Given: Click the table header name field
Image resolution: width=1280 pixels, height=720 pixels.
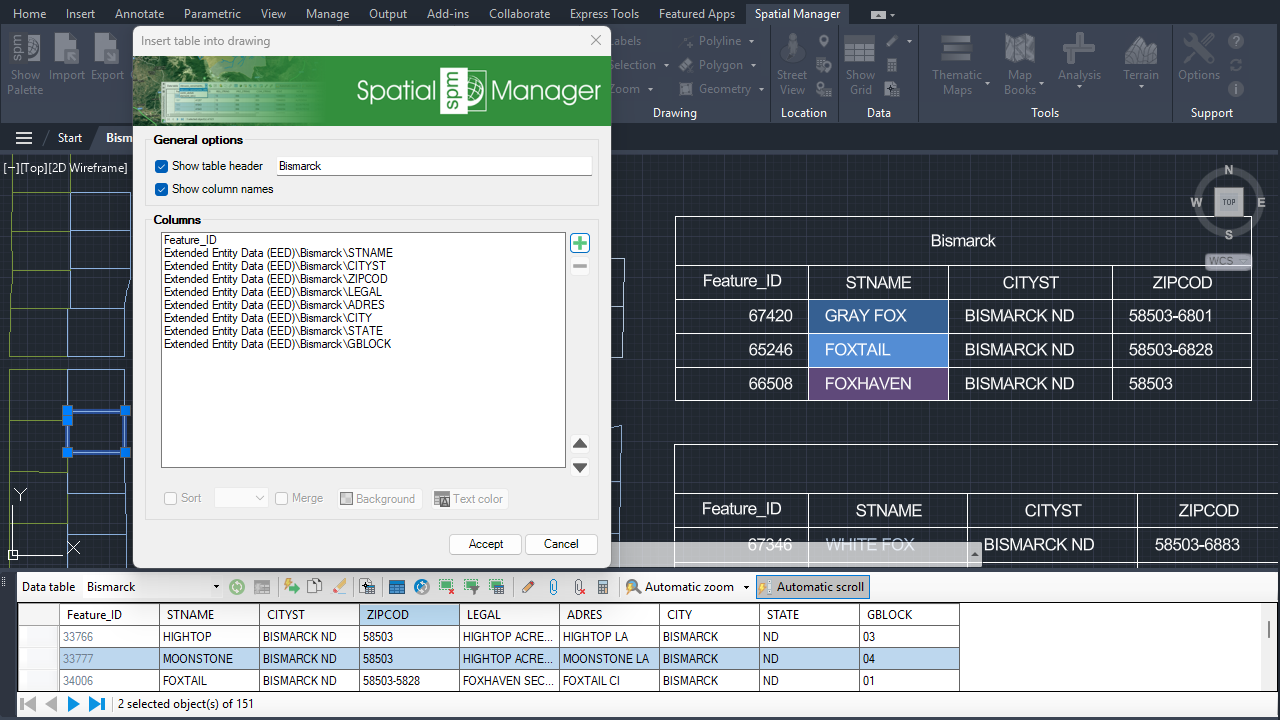Looking at the screenshot, I should point(433,166).
